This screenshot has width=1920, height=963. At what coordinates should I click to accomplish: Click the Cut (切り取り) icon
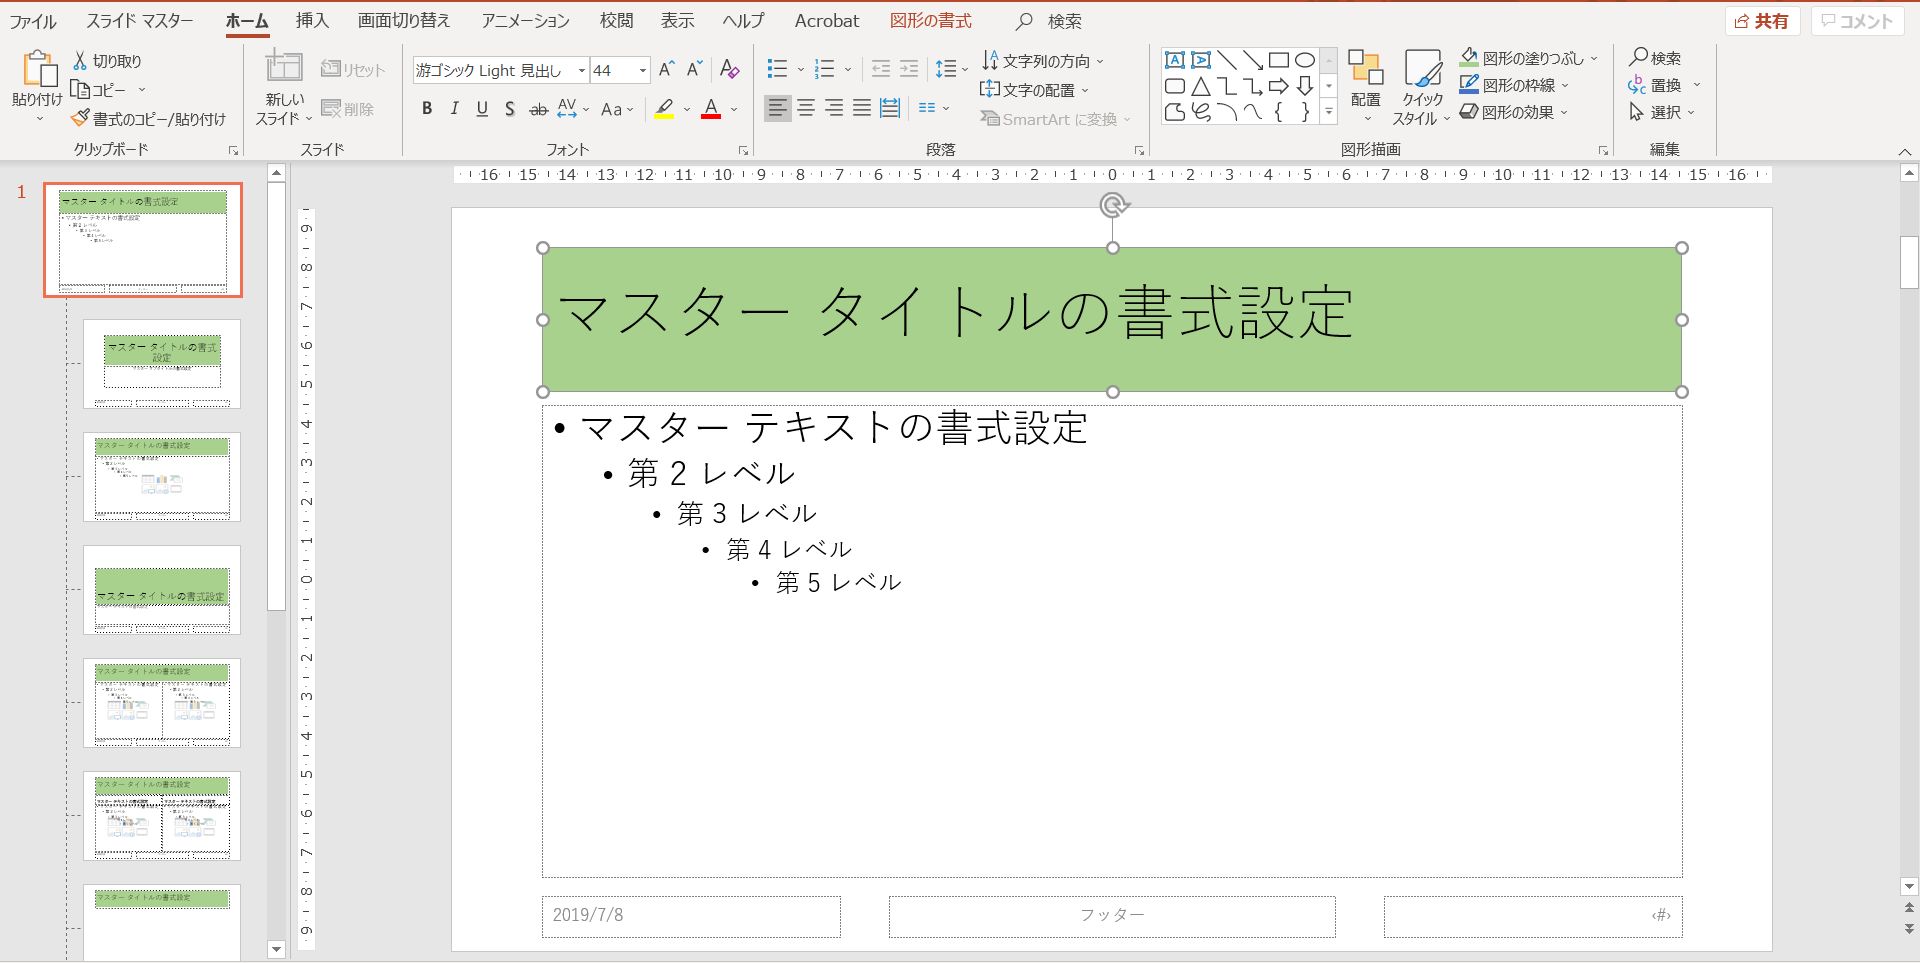82,60
